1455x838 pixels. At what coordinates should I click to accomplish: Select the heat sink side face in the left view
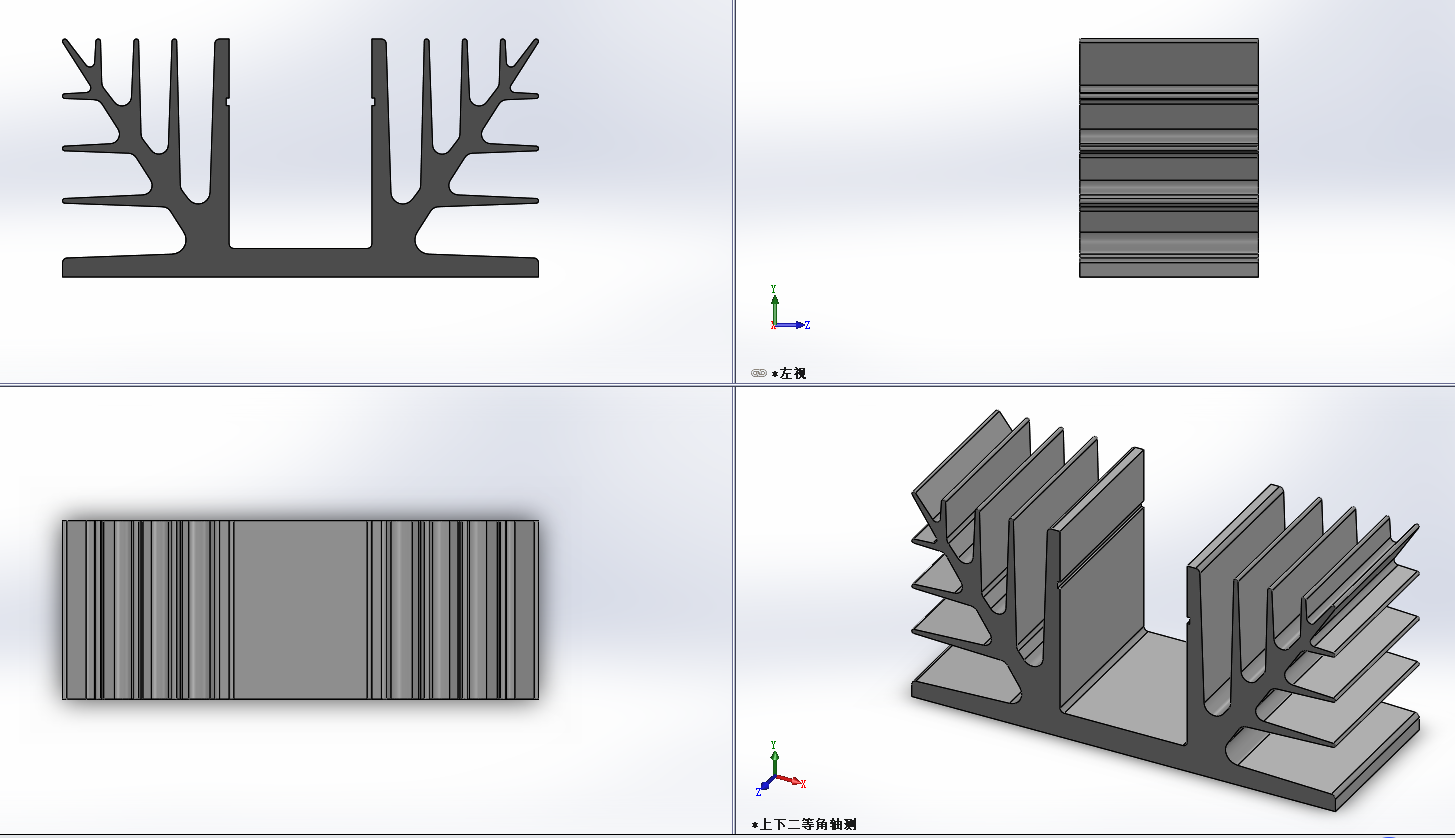[x=1168, y=158]
